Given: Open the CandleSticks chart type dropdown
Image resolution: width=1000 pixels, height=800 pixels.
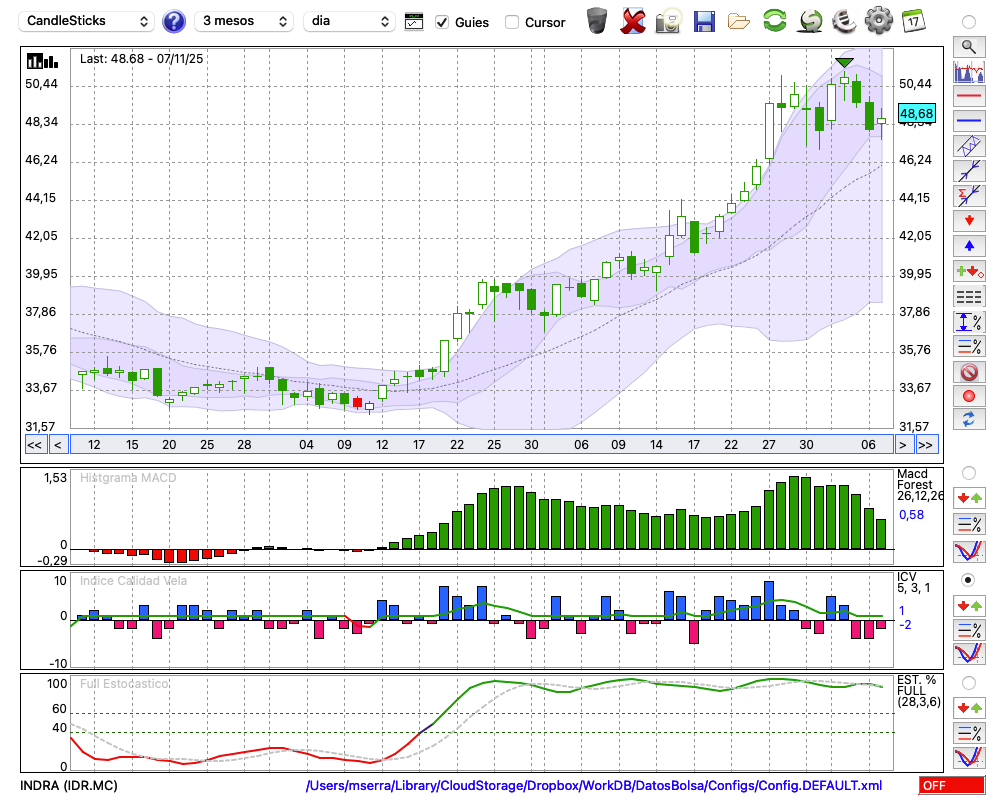Looking at the screenshot, I should point(88,21).
